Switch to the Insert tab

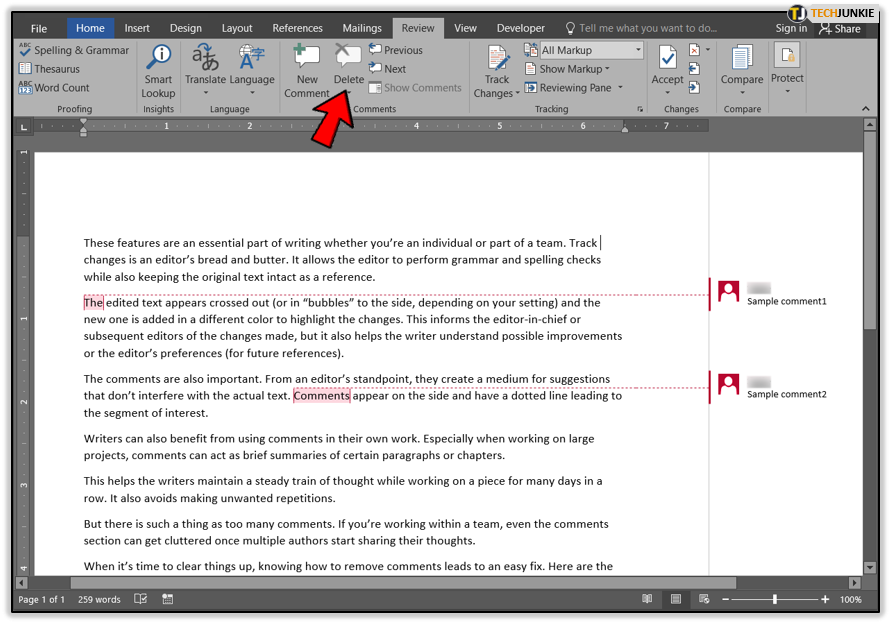[x=137, y=28]
